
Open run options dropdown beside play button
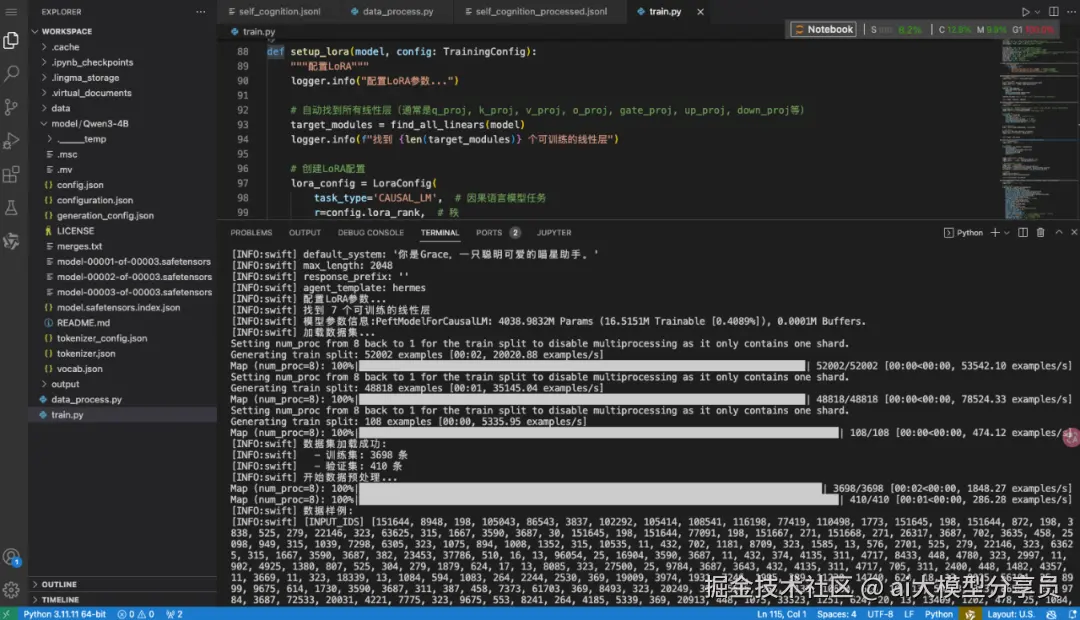tap(1037, 12)
